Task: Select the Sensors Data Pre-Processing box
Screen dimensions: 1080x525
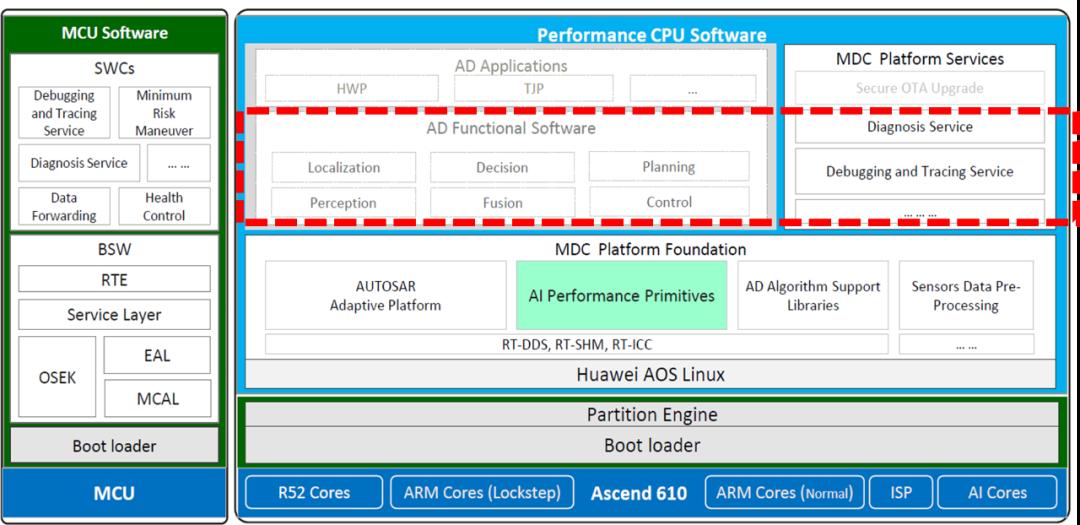Action: pos(966,295)
